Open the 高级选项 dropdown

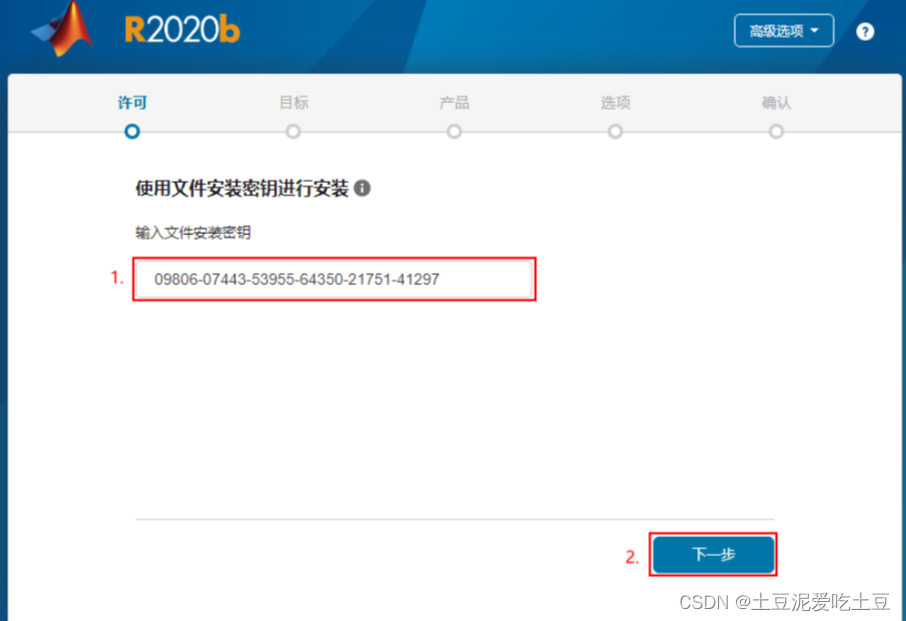coord(784,31)
